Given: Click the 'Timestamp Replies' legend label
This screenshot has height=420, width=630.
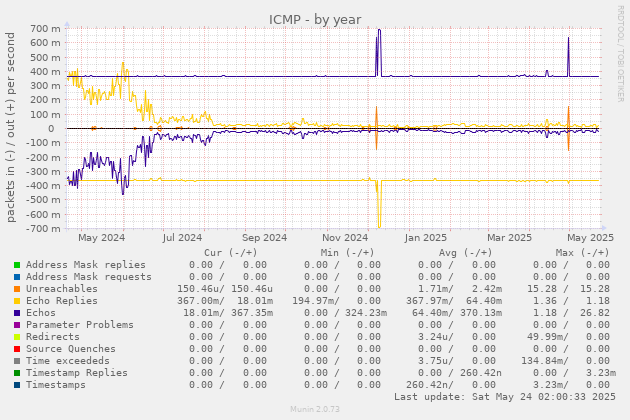Looking at the screenshot, I should pyautogui.click(x=77, y=373).
